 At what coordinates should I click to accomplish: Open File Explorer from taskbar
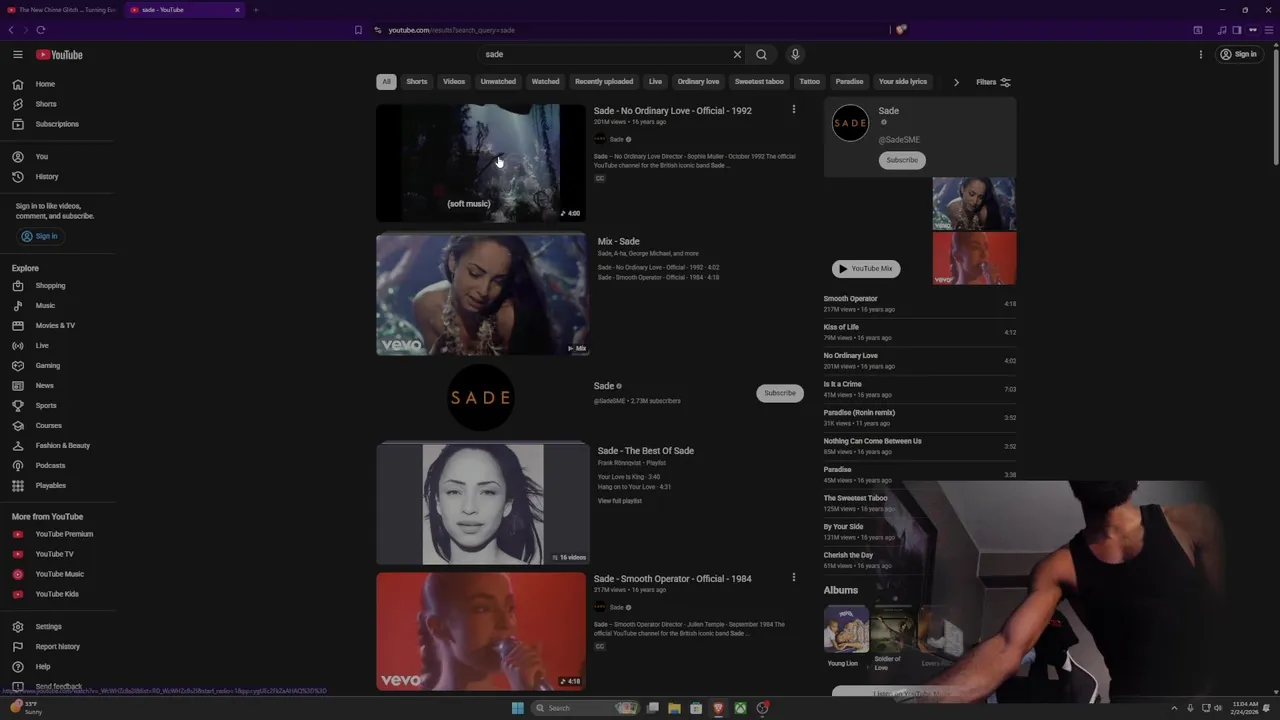coord(674,708)
